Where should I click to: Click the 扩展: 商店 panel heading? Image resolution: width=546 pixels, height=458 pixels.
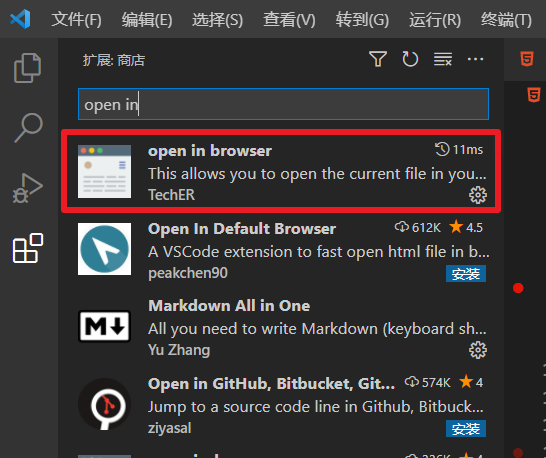(x=114, y=60)
